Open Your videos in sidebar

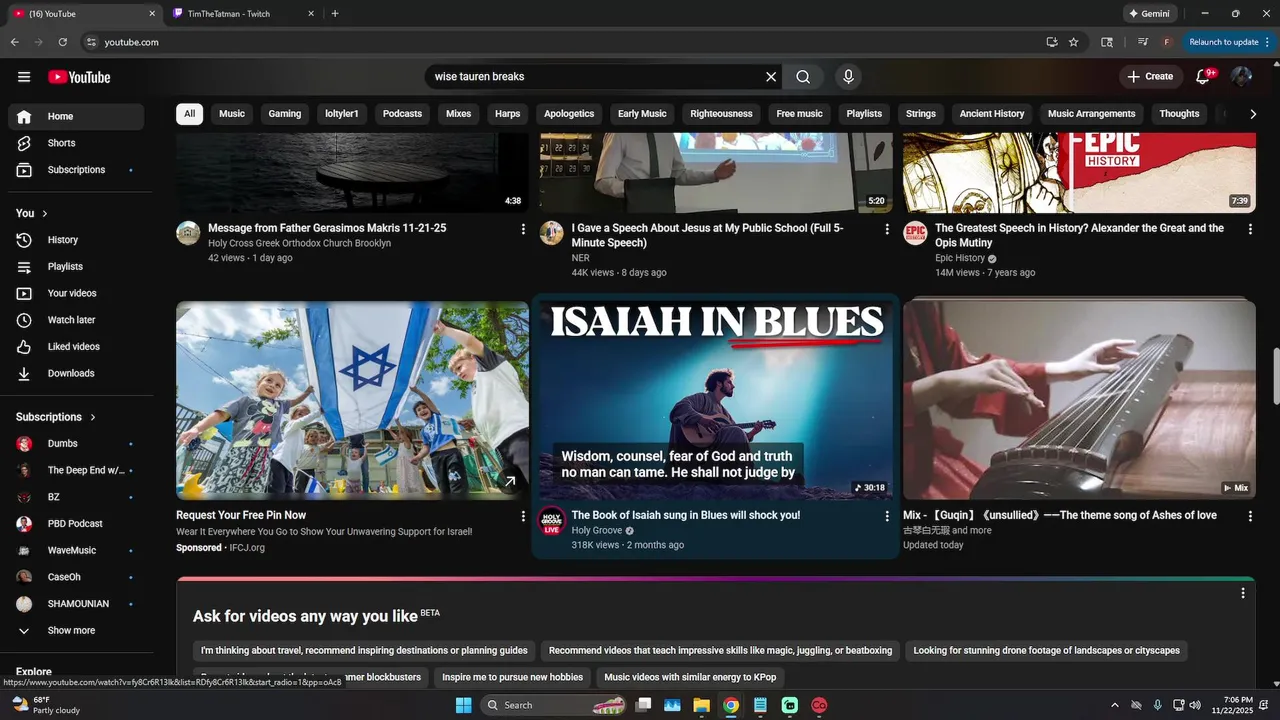click(x=76, y=293)
